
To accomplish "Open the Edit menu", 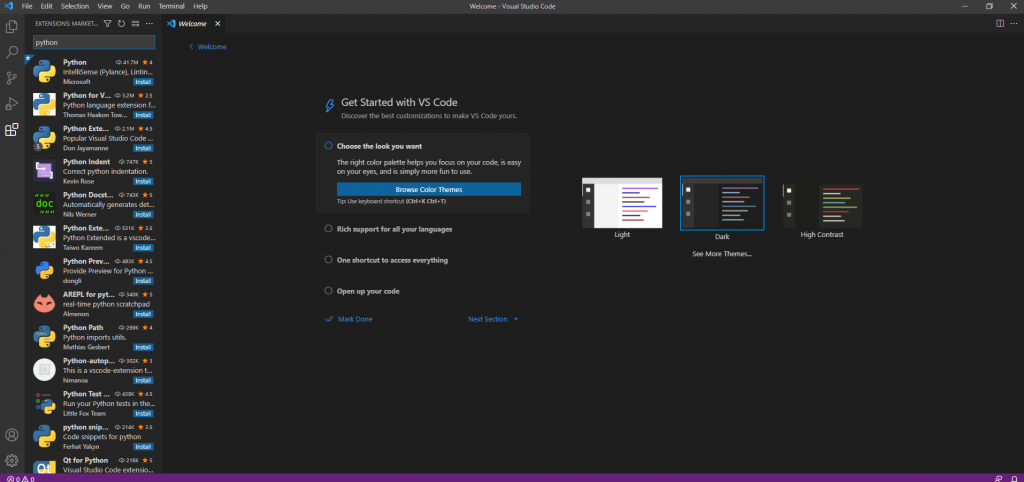I will [46, 6].
